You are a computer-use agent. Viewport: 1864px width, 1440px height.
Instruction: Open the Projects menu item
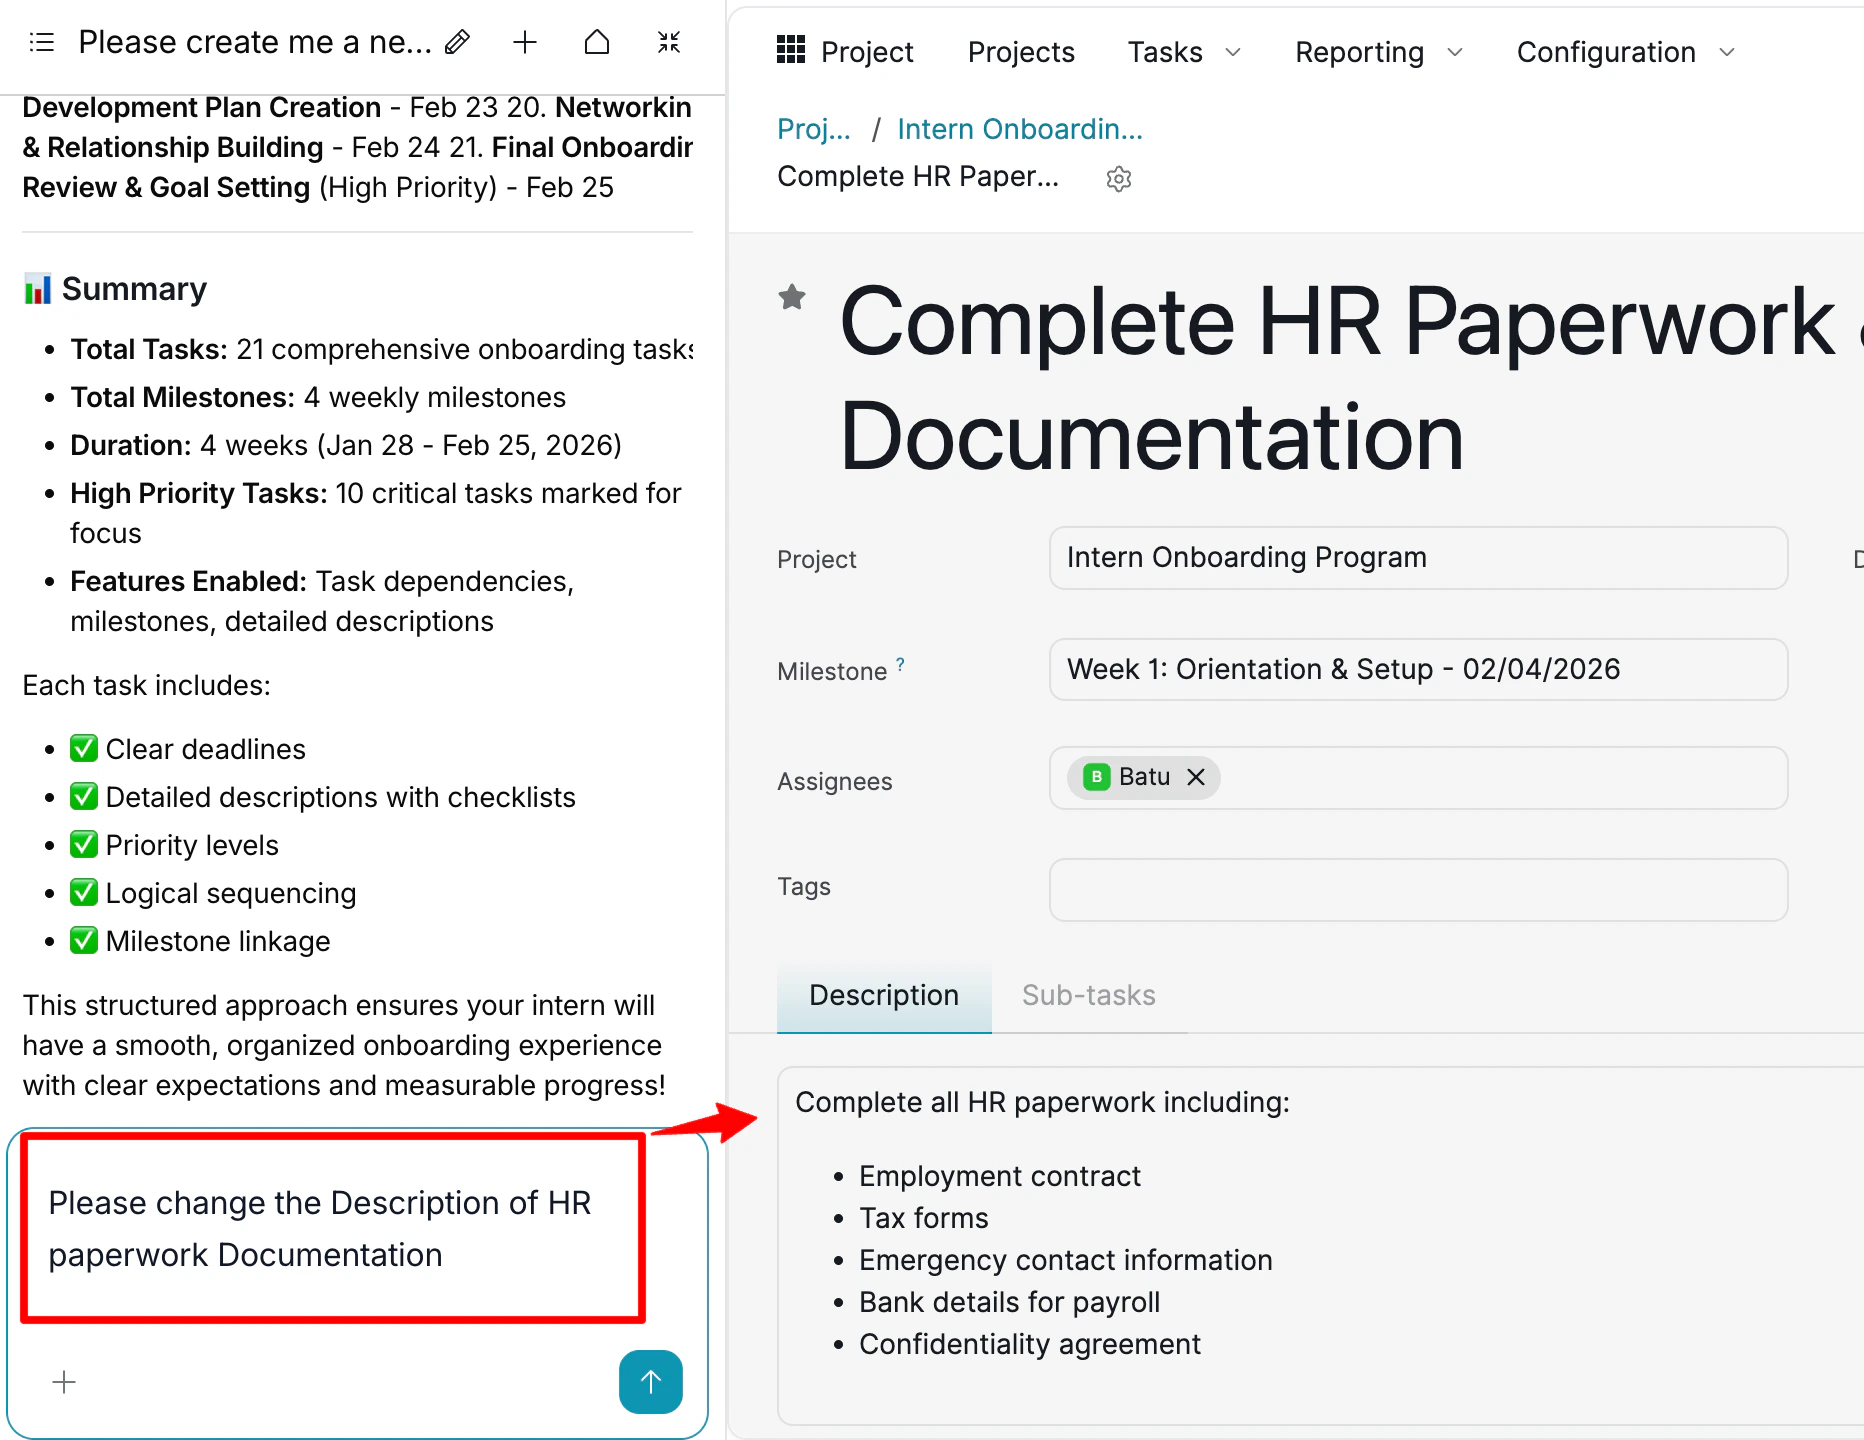[x=1021, y=52]
